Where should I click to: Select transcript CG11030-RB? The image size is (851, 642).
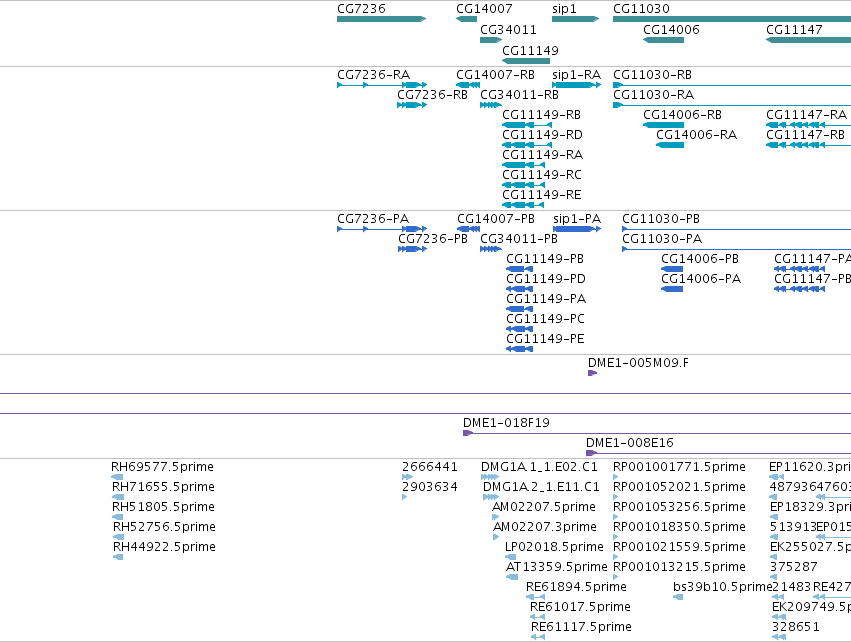tap(652, 75)
